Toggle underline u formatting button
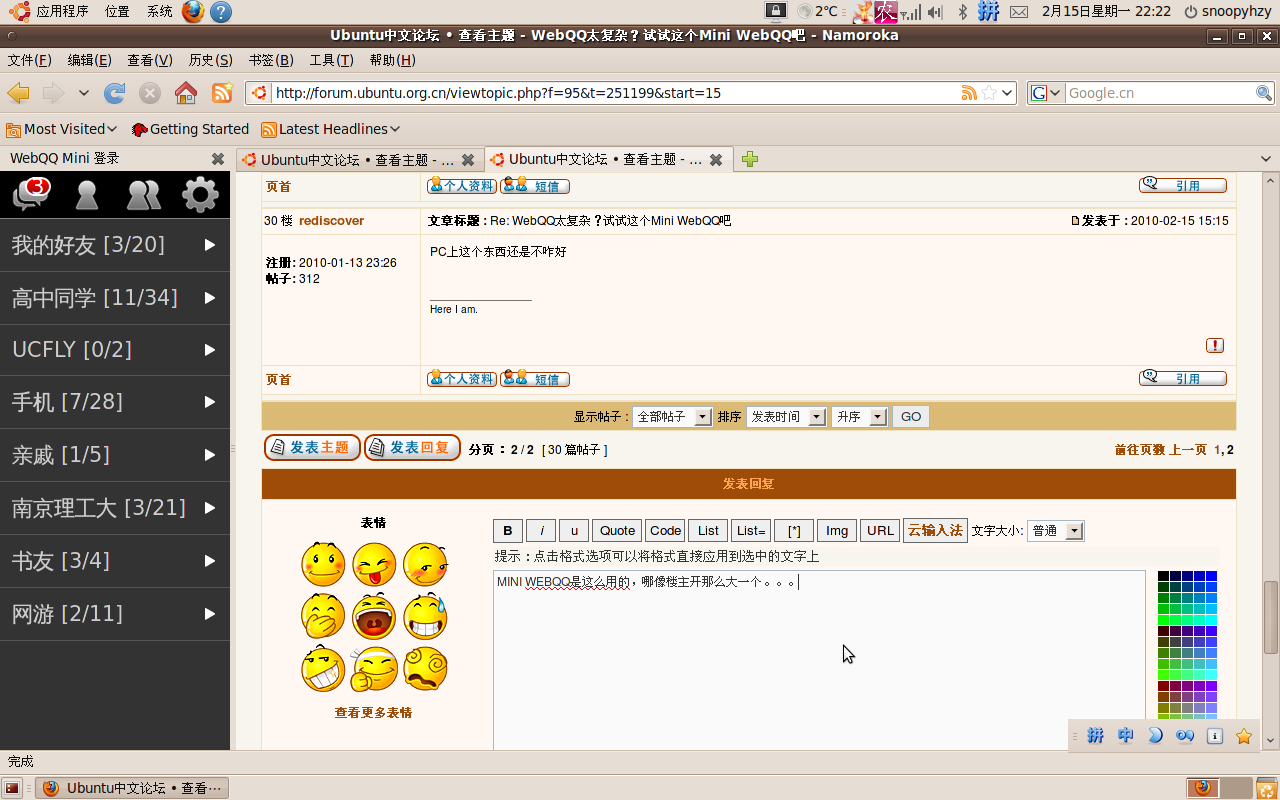The image size is (1280, 800). click(x=574, y=530)
